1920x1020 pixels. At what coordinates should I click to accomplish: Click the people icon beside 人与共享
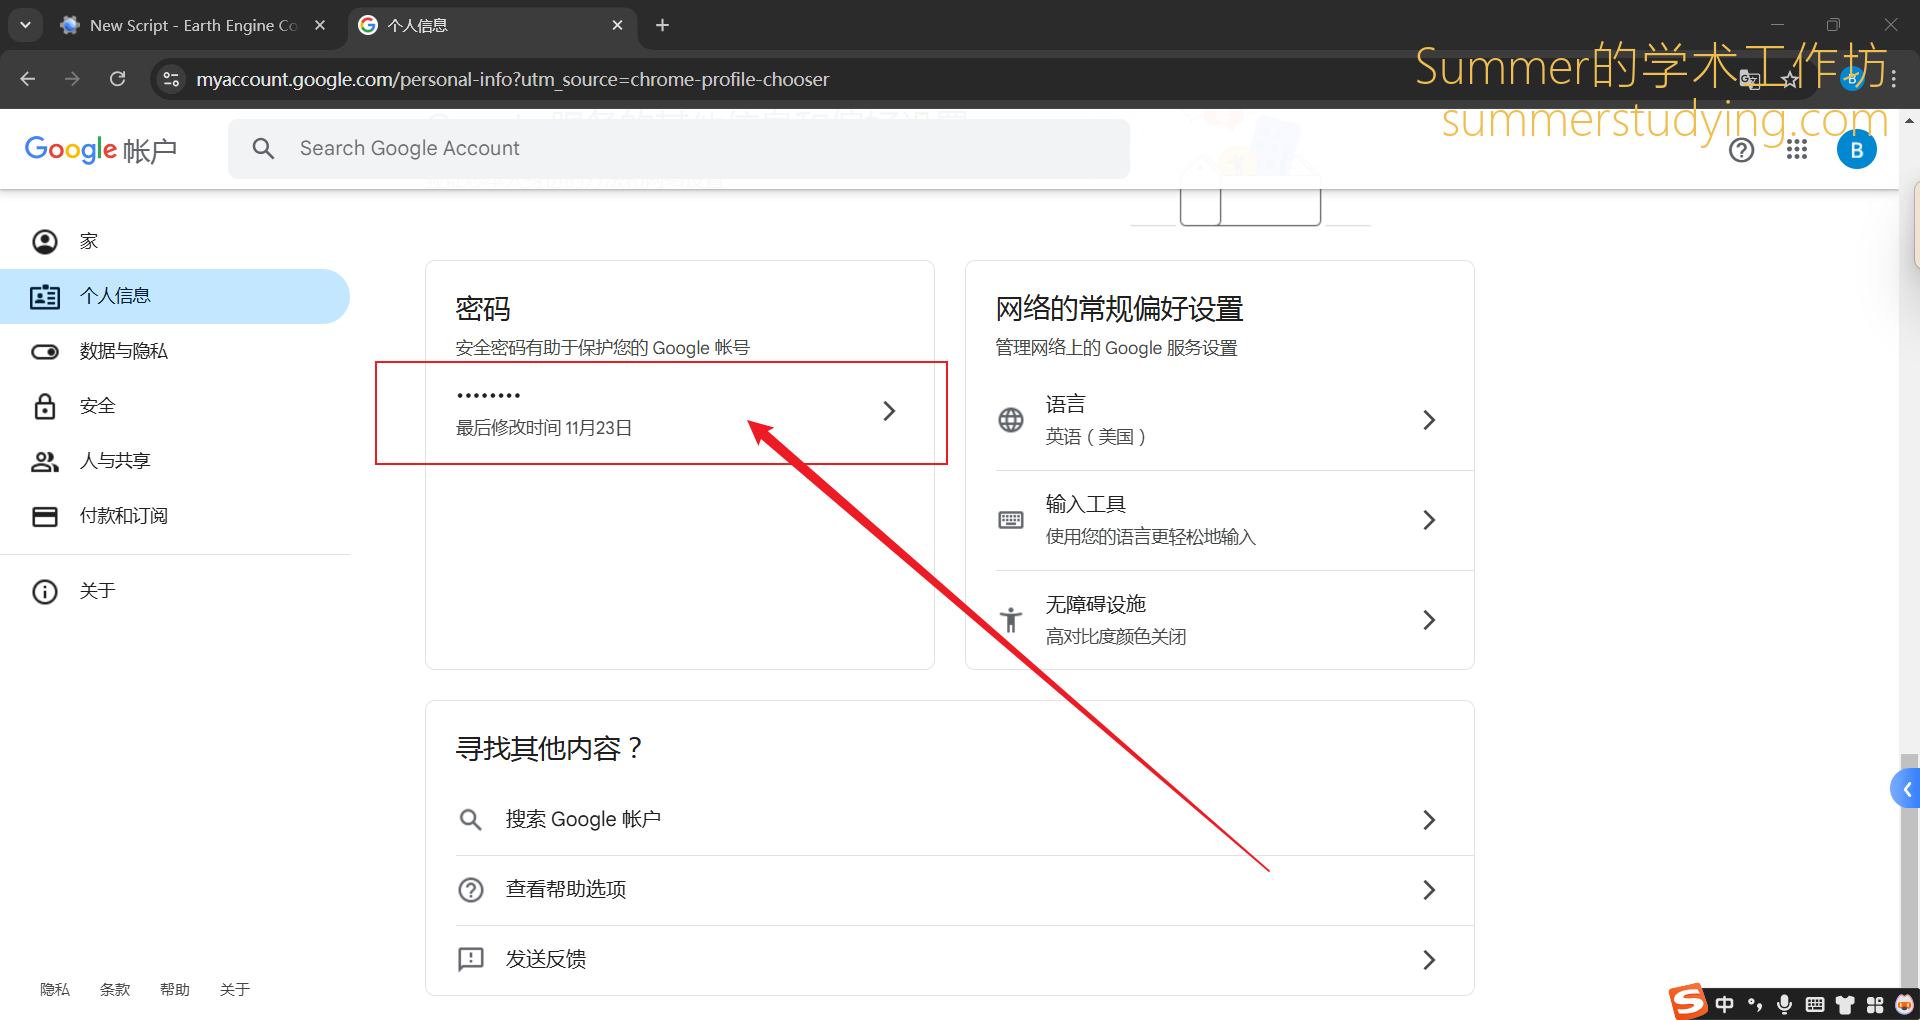click(x=45, y=461)
